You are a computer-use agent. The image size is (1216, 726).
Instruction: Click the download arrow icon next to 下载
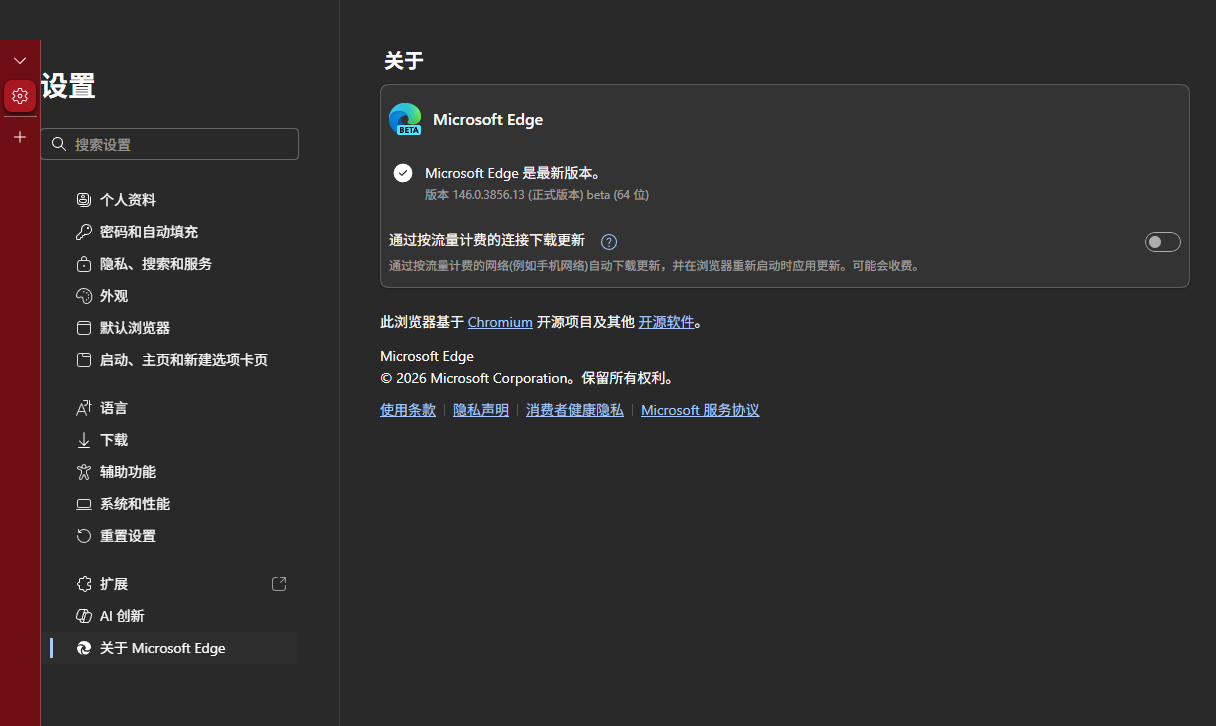tap(84, 439)
